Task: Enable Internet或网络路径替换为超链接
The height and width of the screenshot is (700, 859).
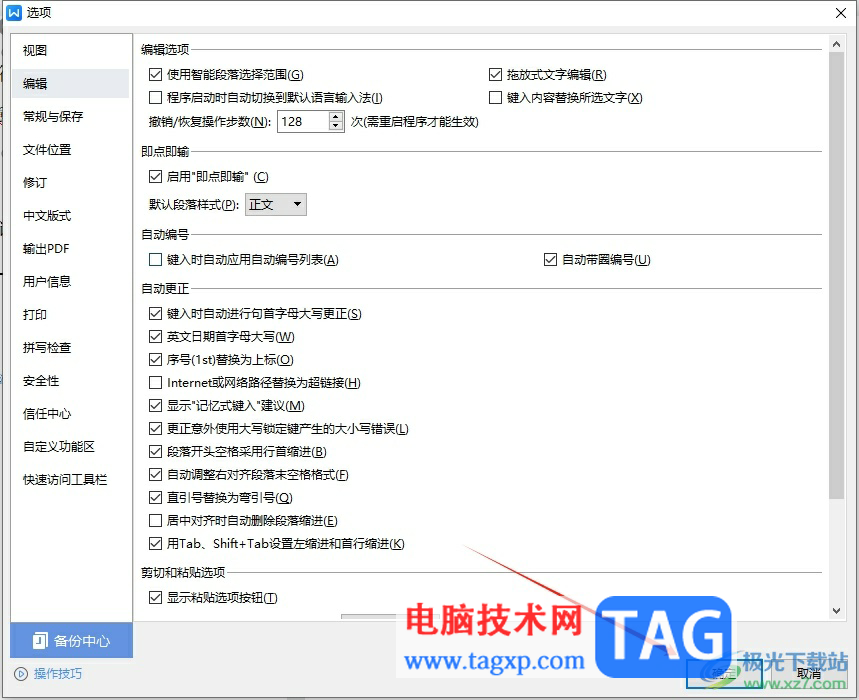Action: (x=156, y=382)
